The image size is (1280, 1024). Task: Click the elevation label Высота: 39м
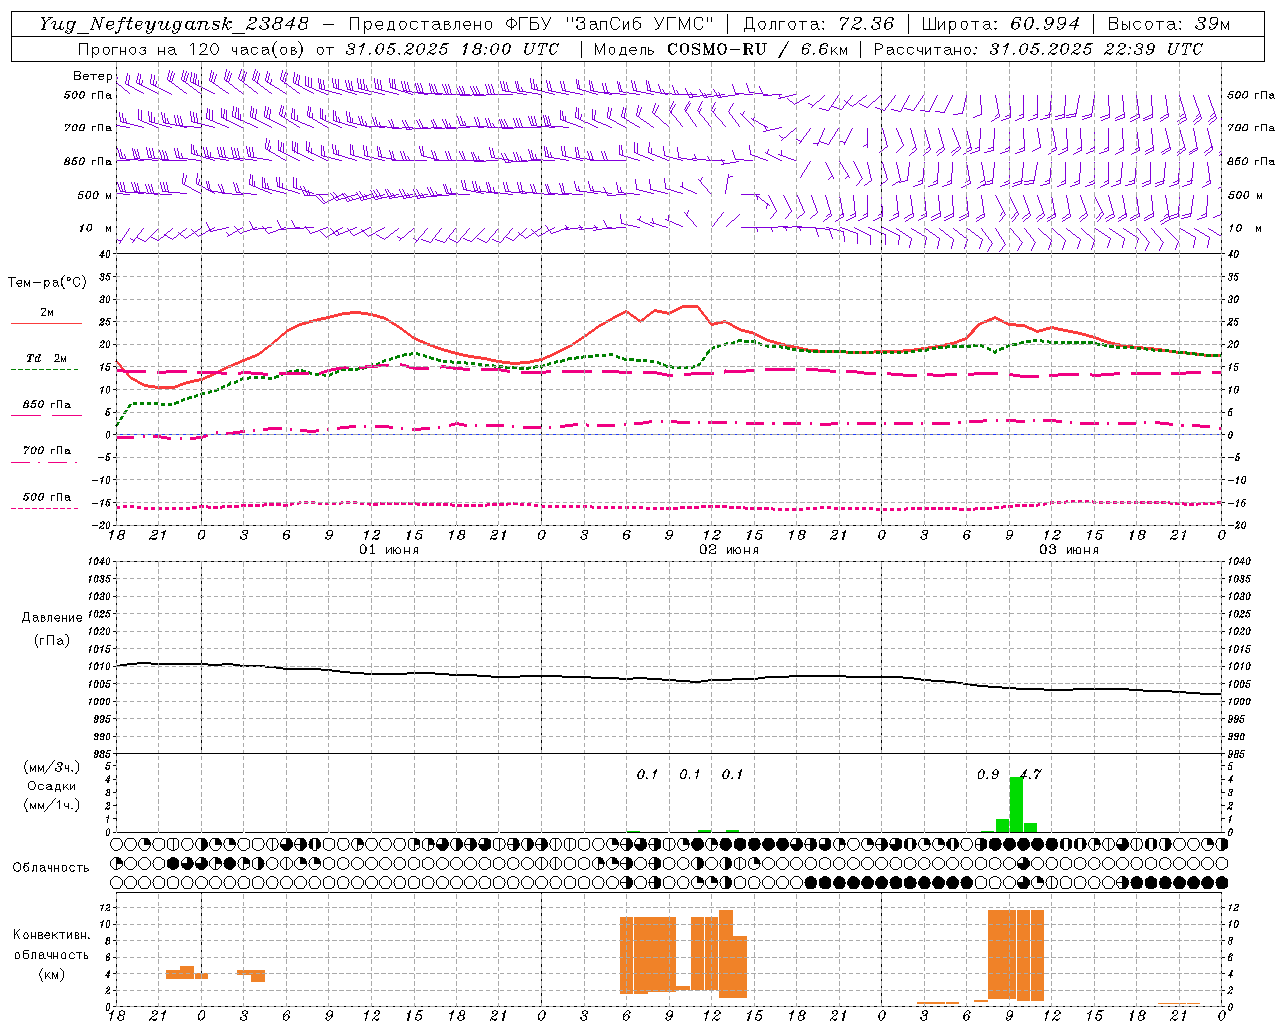pyautogui.click(x=1169, y=24)
